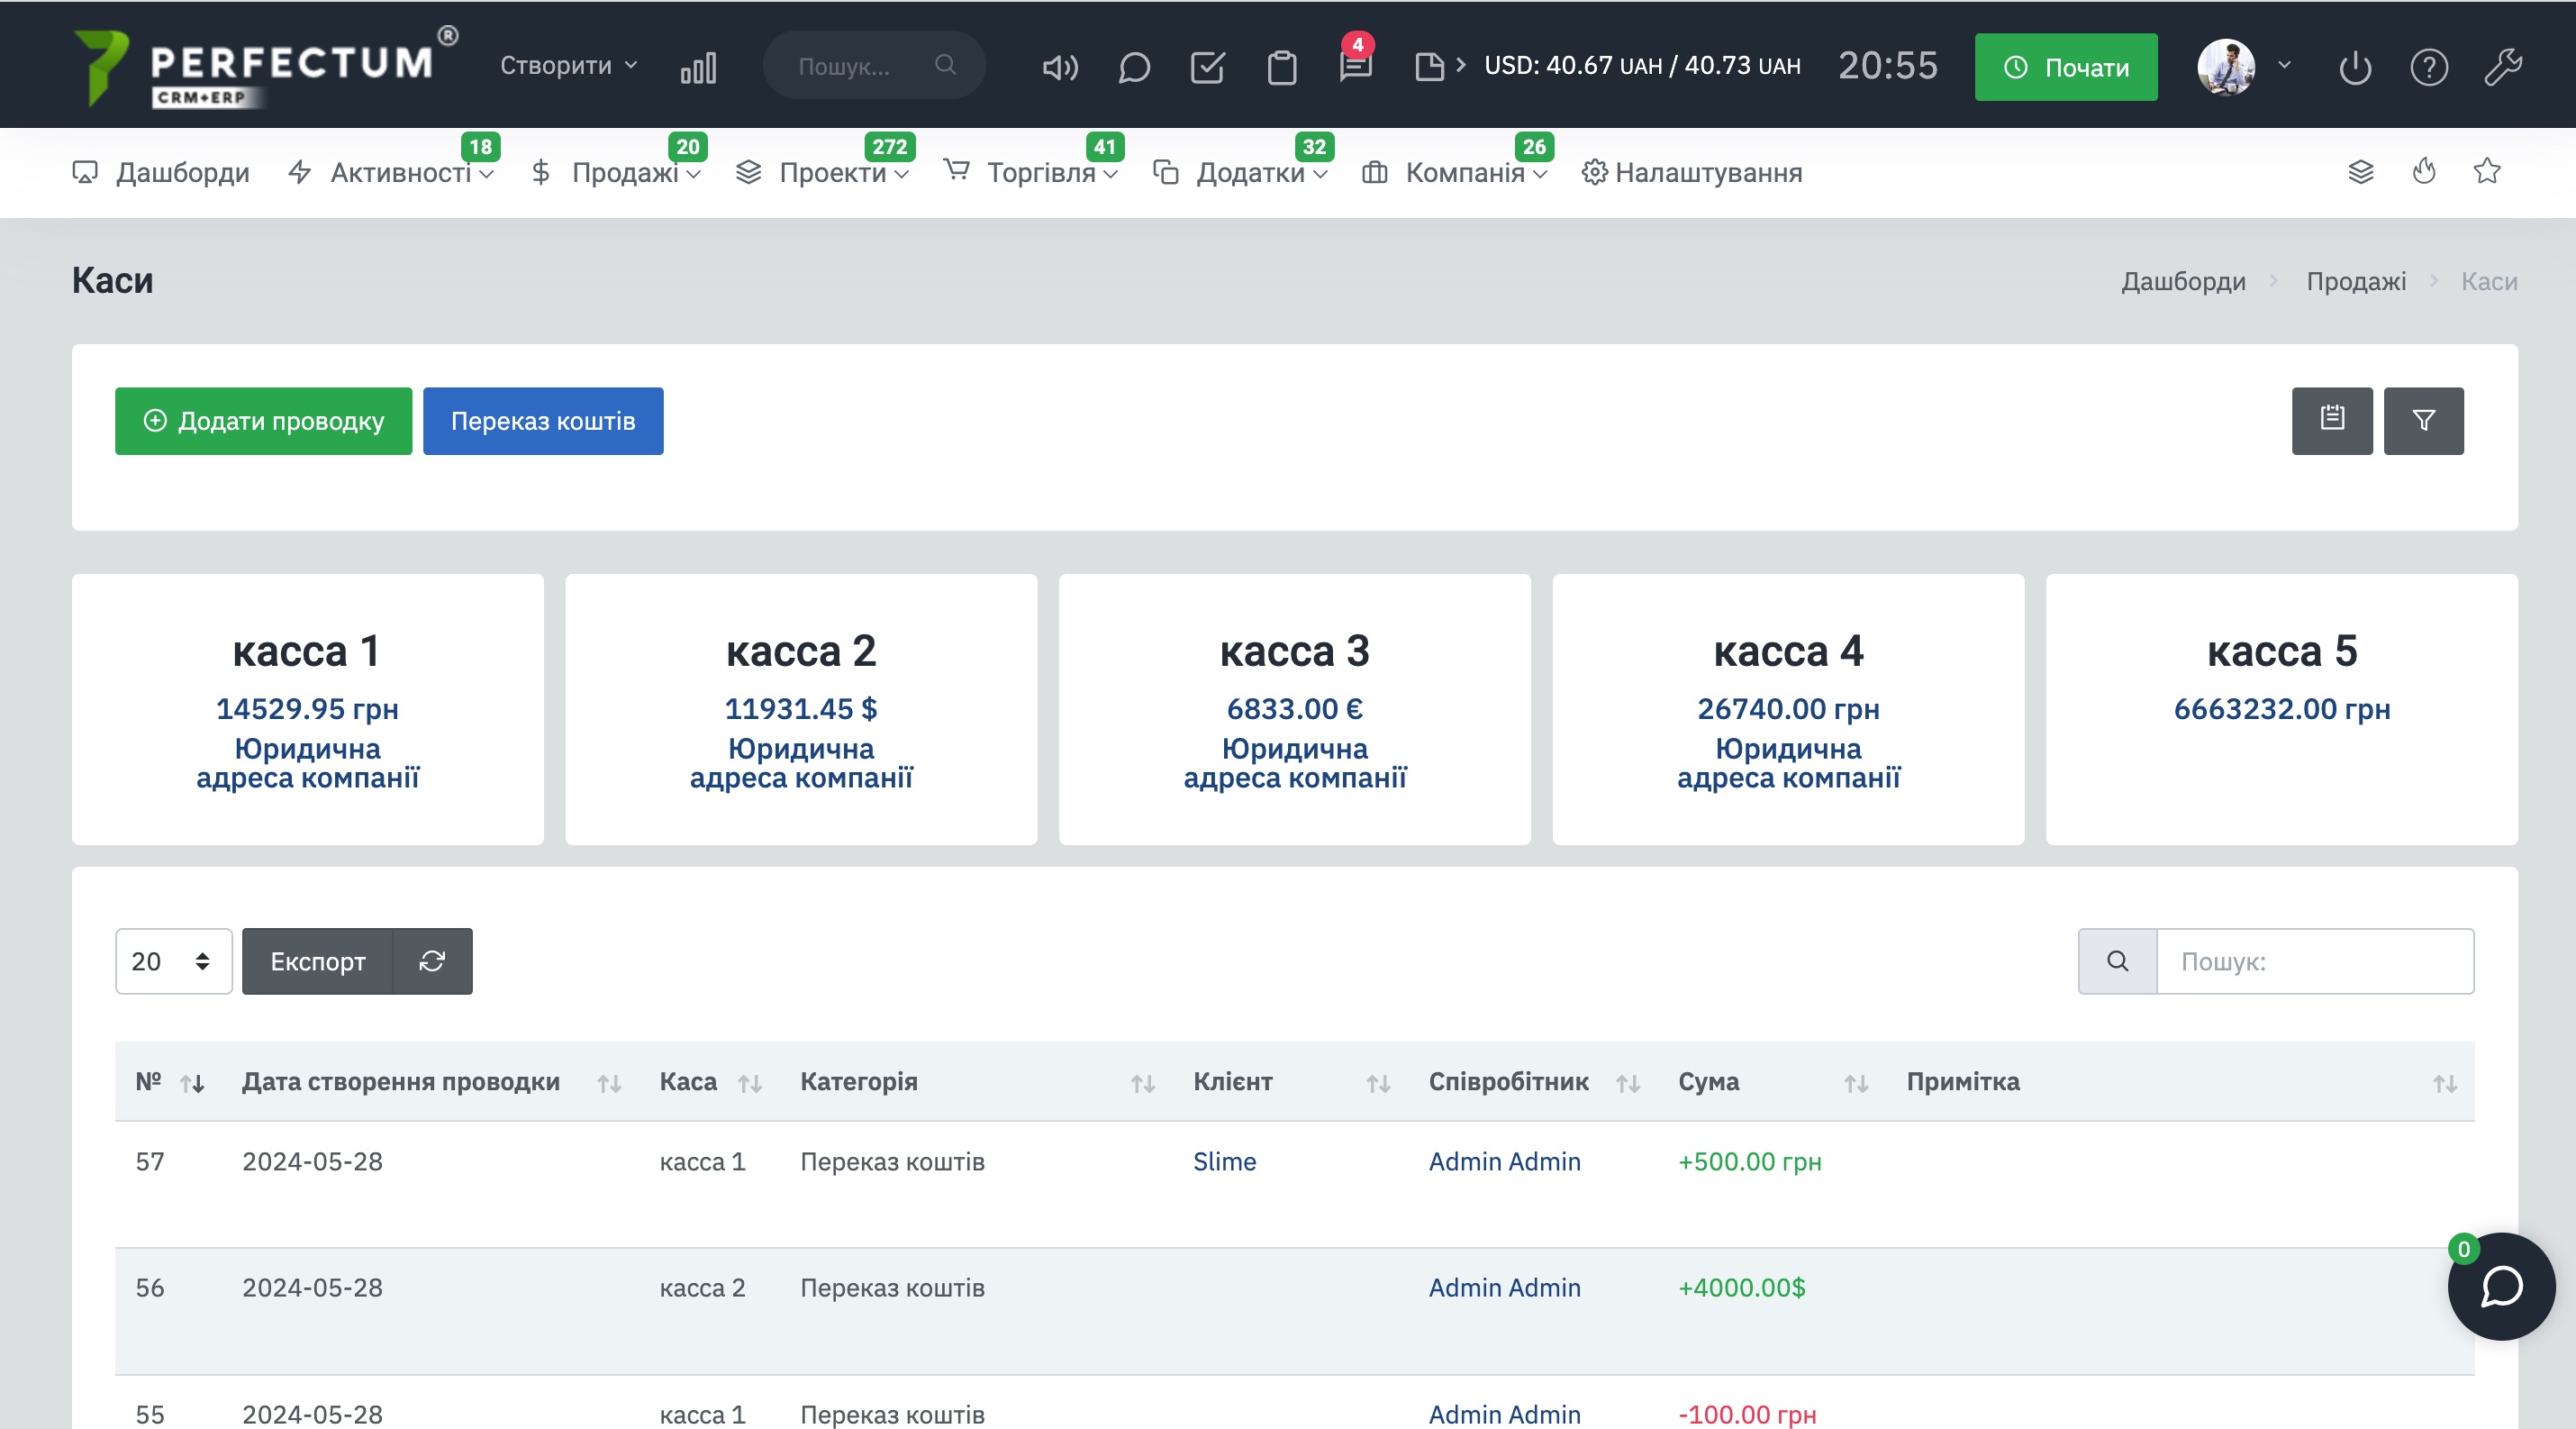The width and height of the screenshot is (2576, 1429).
Task: Click the user avatar picture
Action: 2226,67
